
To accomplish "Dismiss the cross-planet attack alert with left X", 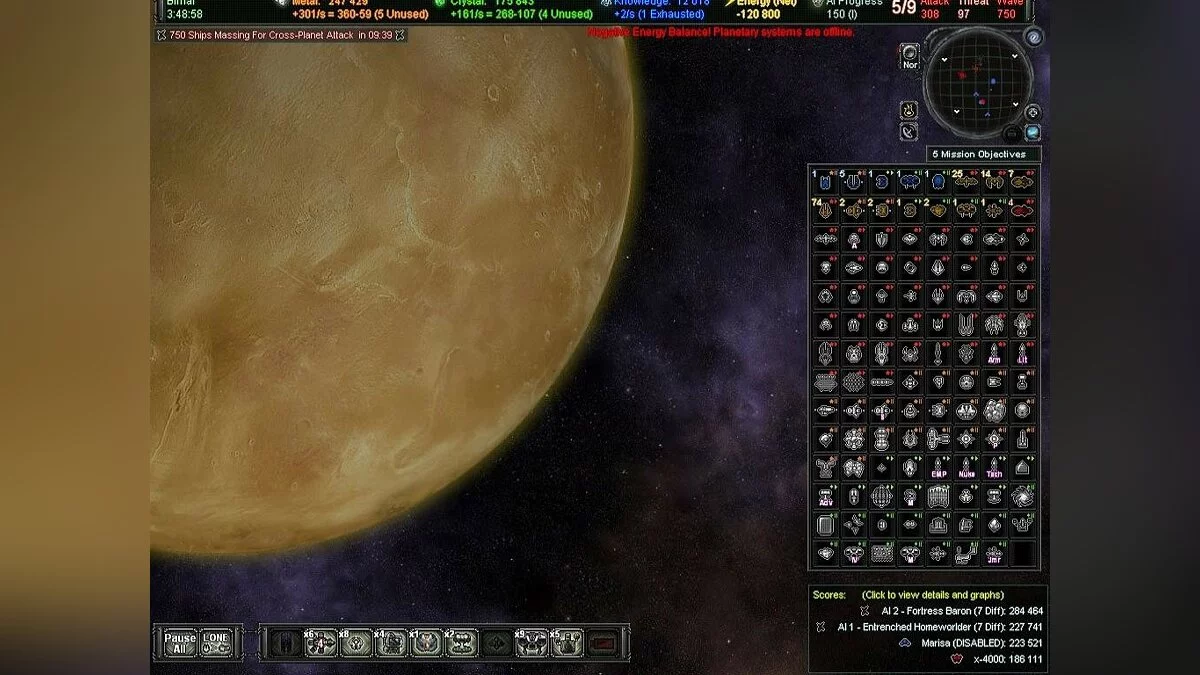I will (x=161, y=35).
